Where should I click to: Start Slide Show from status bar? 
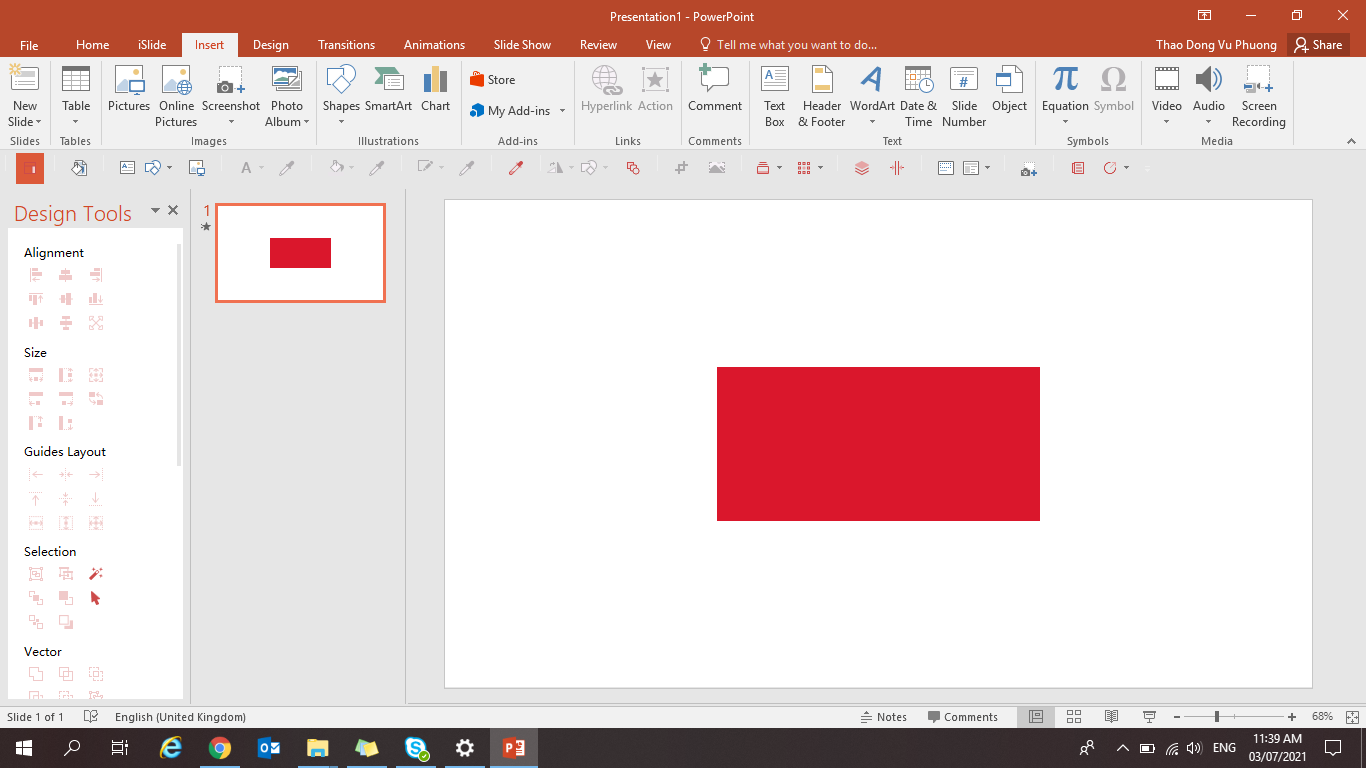[x=1150, y=717]
